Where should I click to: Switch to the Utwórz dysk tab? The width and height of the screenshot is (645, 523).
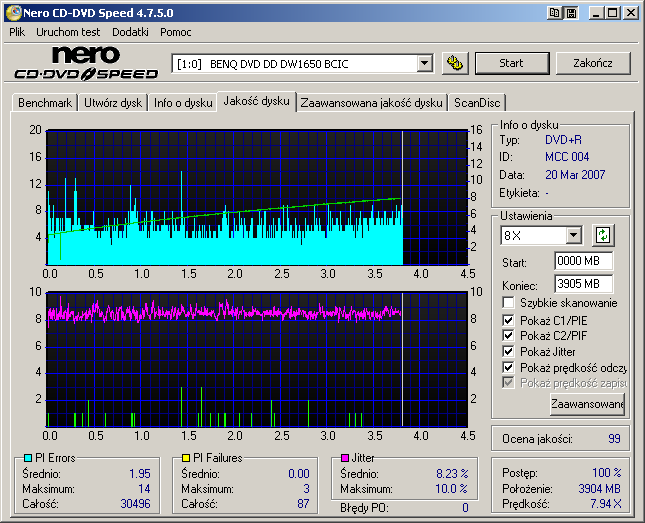click(x=113, y=102)
